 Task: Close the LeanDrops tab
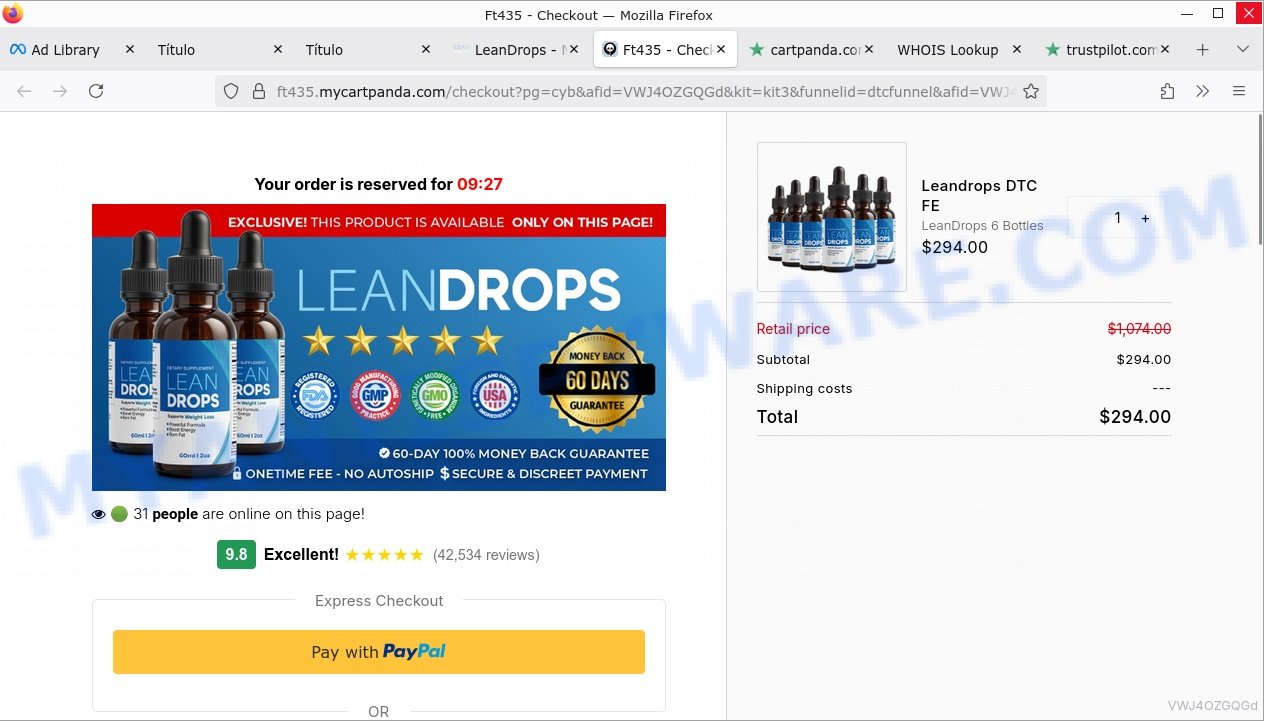(x=574, y=49)
